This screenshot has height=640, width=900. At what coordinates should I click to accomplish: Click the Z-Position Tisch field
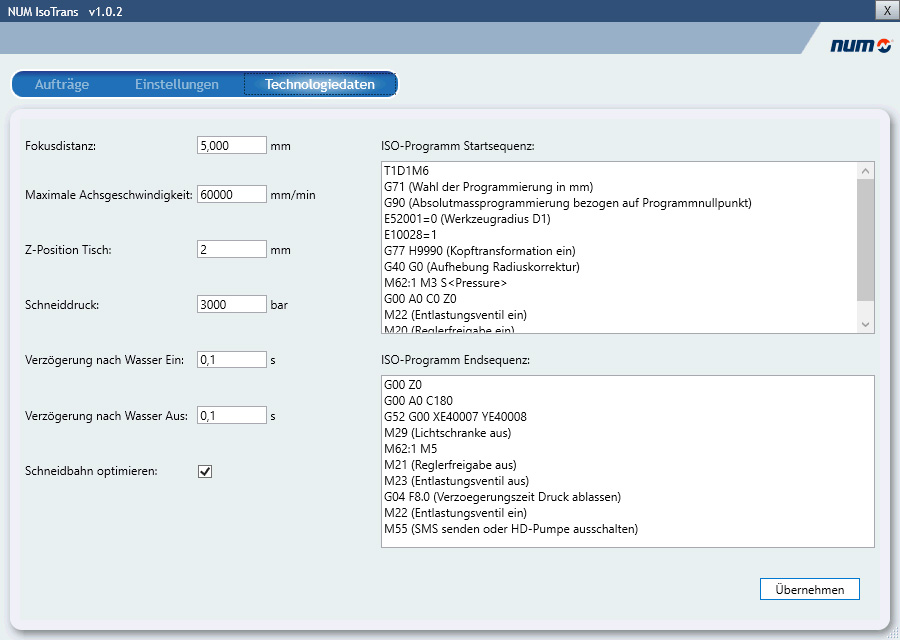point(232,249)
